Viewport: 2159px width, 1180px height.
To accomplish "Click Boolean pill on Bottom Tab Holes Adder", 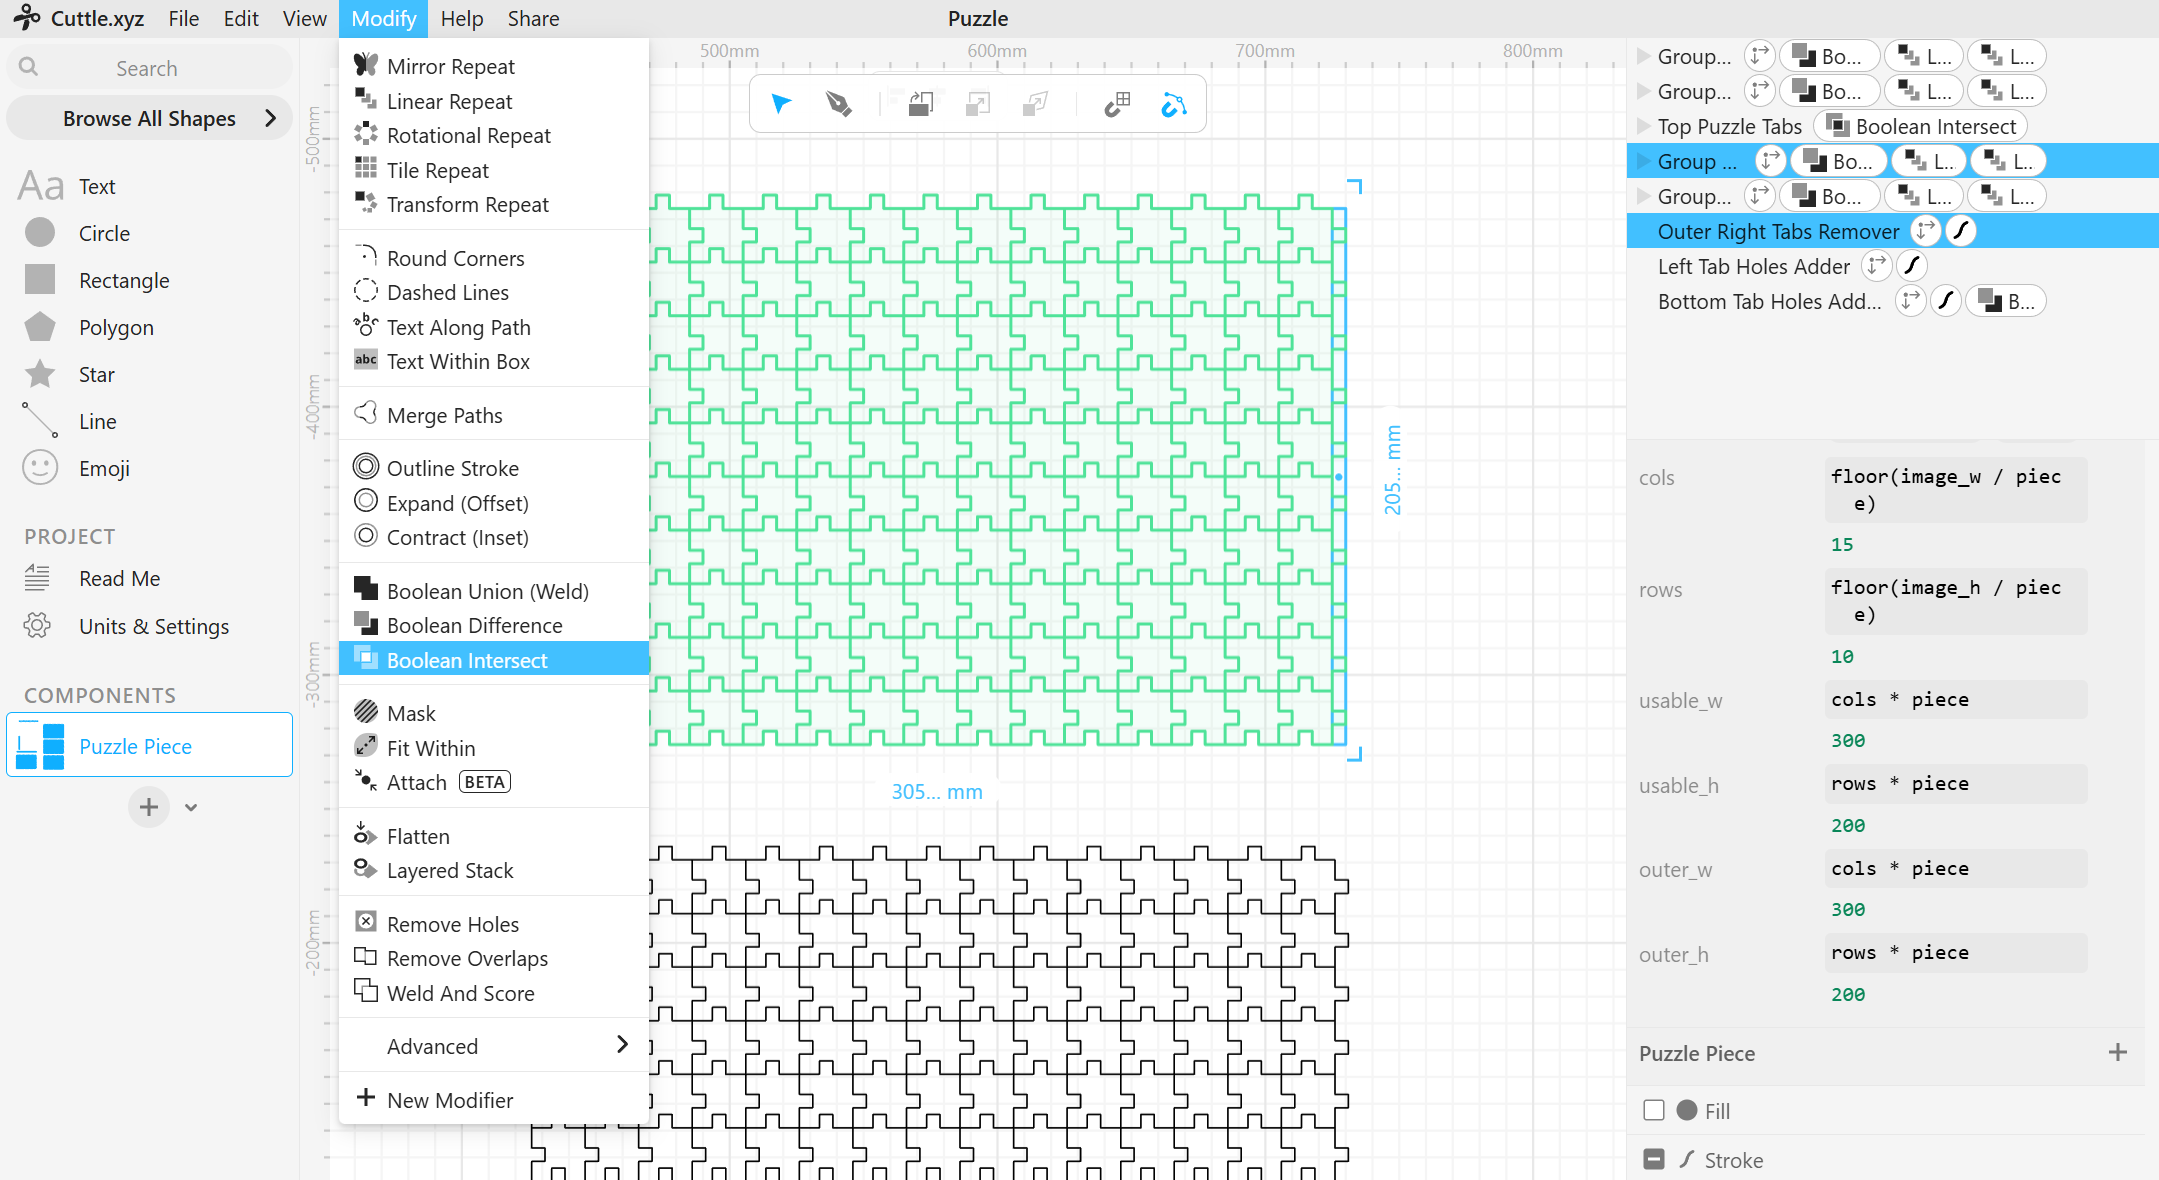I will tap(2005, 301).
